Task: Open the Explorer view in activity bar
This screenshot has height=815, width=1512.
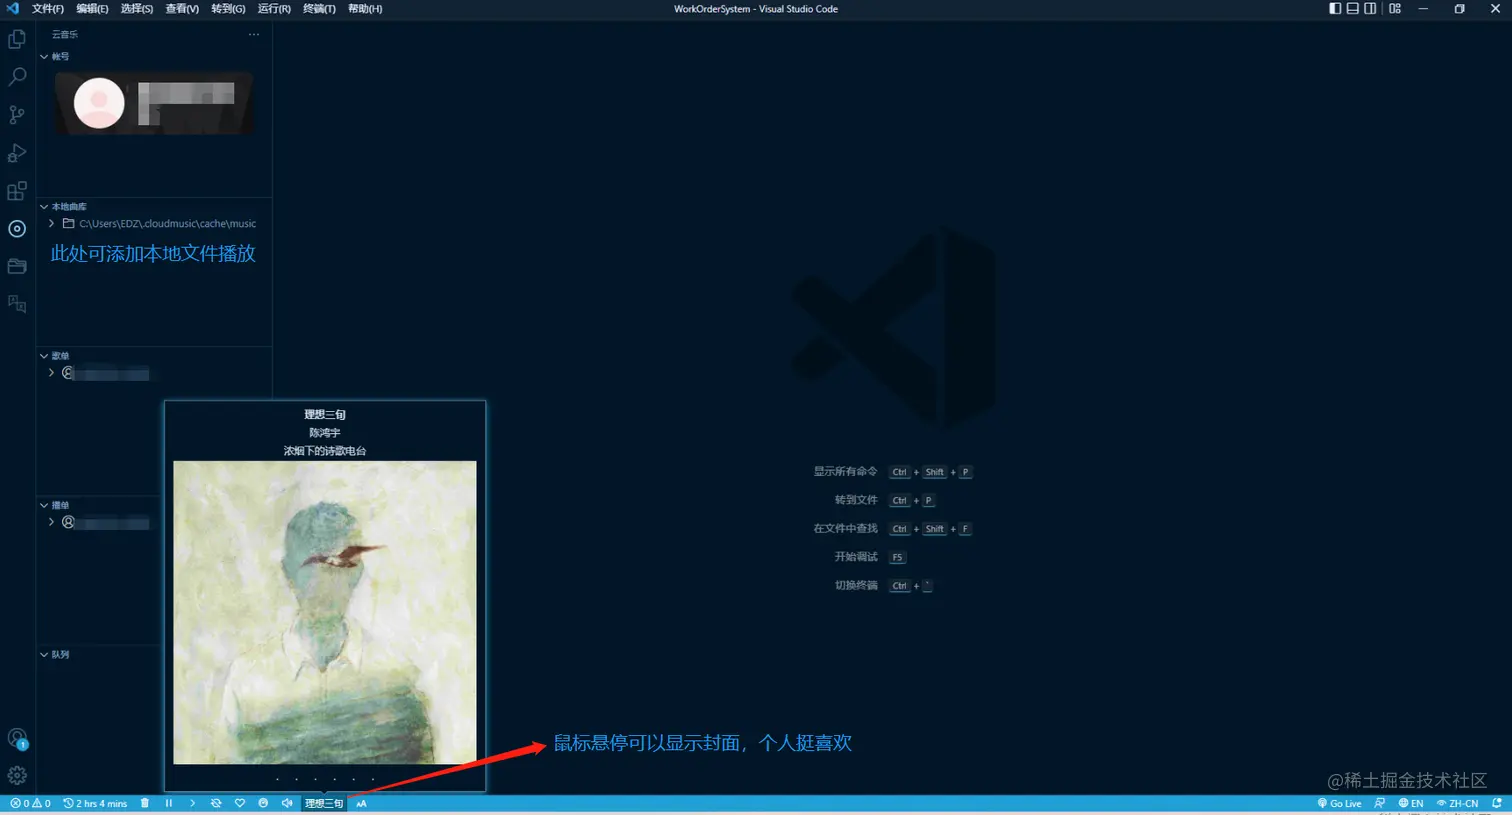Action: coord(17,39)
